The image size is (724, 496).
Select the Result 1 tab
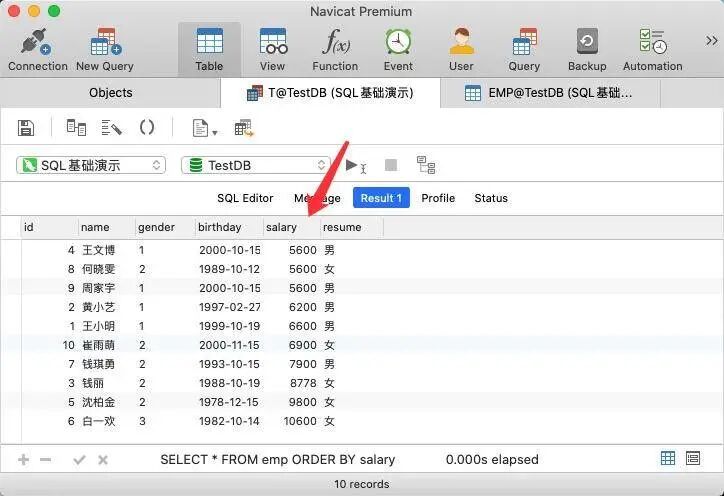pos(381,198)
